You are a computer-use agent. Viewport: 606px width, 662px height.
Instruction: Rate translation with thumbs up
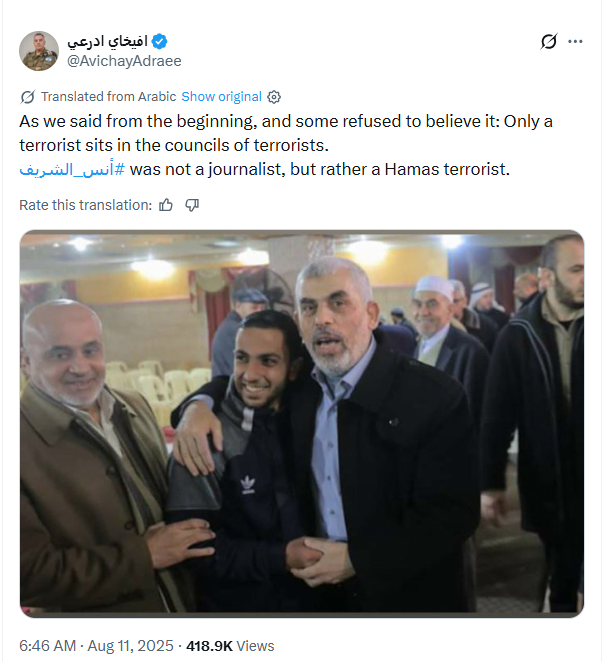tap(166, 205)
